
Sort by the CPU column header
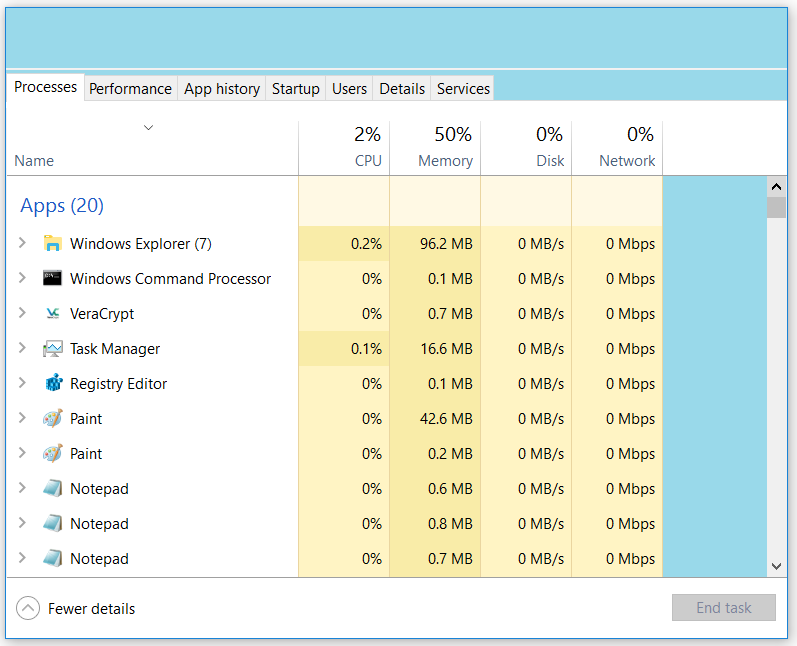(x=344, y=148)
